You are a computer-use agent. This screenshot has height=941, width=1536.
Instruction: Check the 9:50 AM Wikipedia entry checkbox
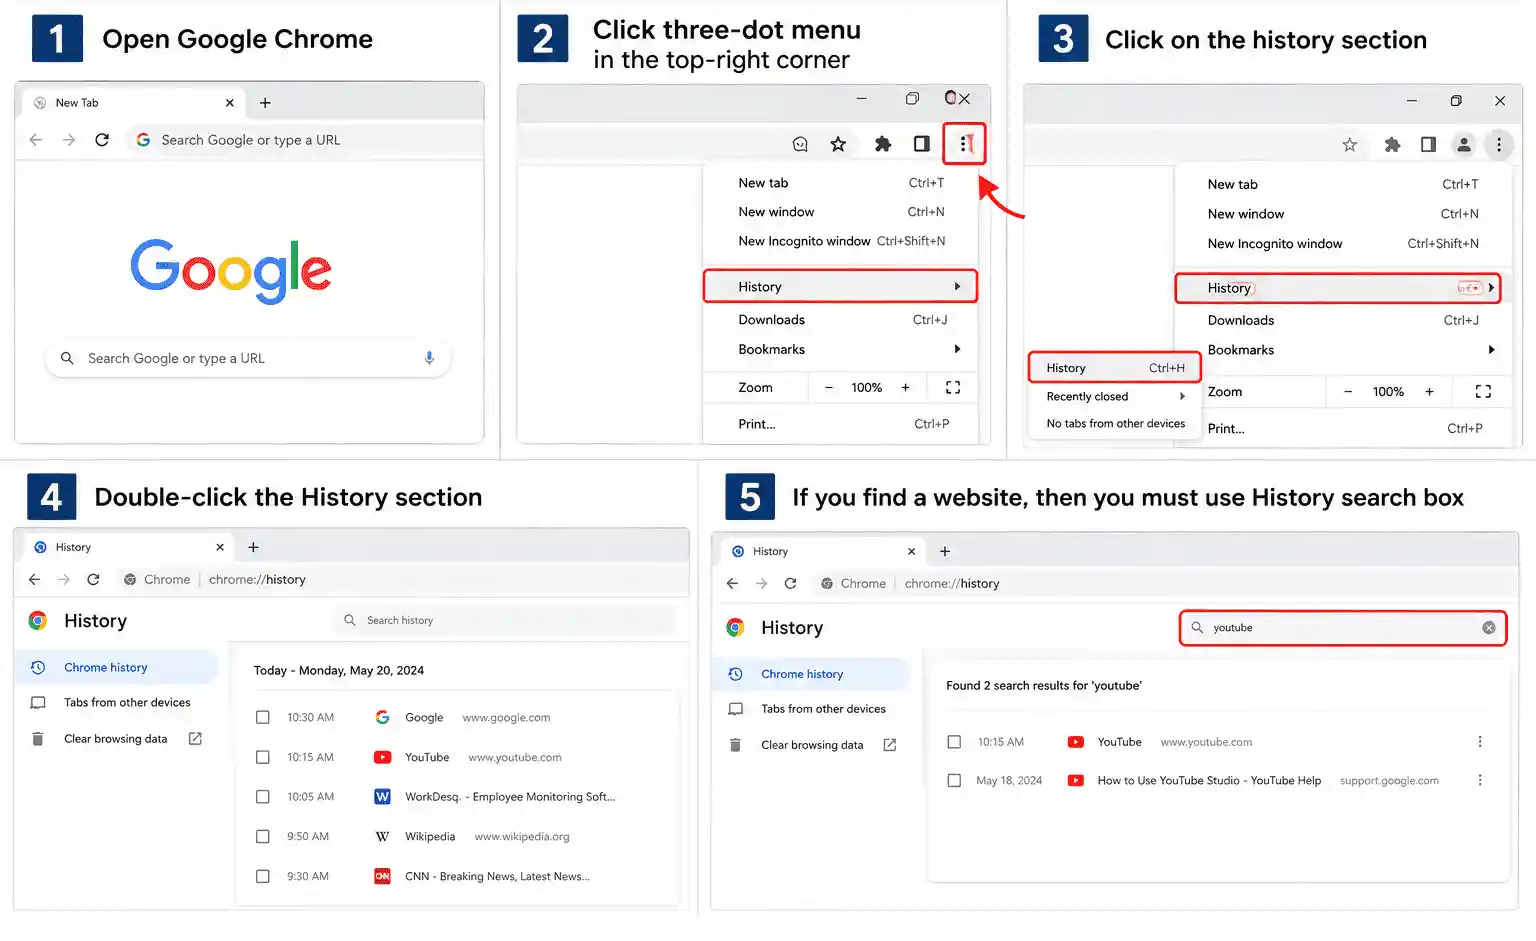(x=263, y=836)
